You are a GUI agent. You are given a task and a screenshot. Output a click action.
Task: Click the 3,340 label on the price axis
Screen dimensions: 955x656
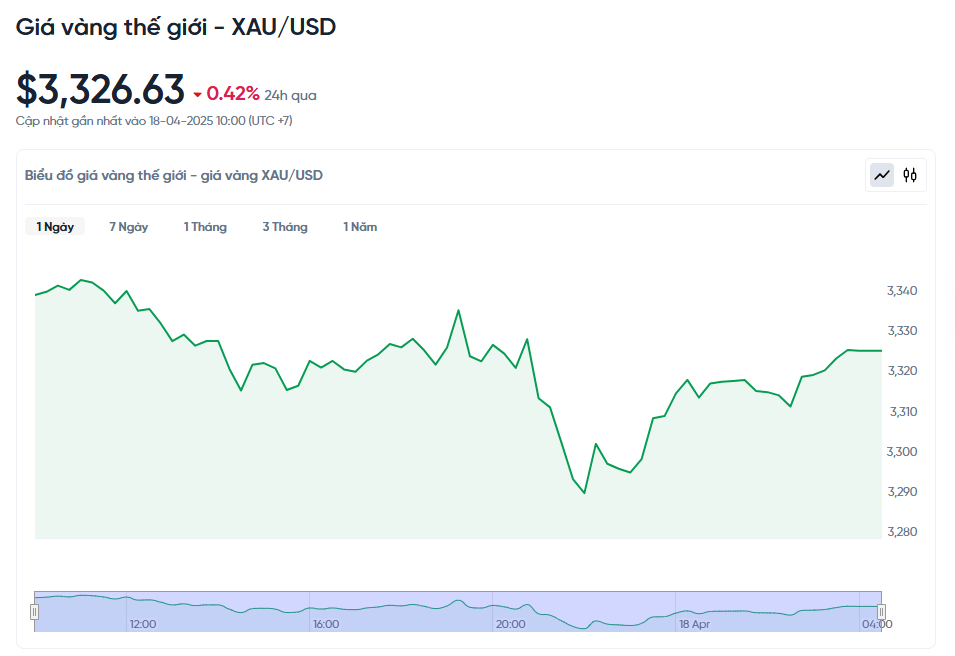(x=902, y=291)
